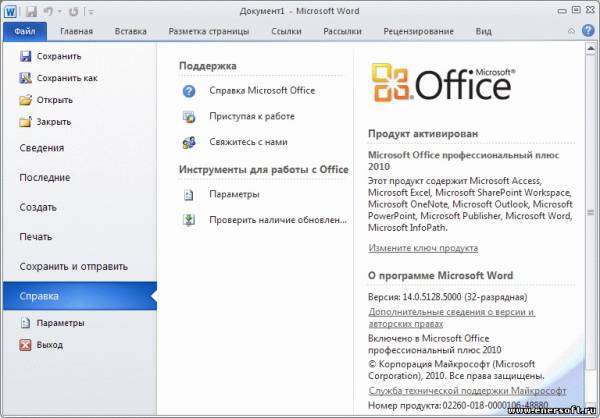Open the Undo history dropdown arrow
The width and height of the screenshot is (600, 418).
point(59,12)
